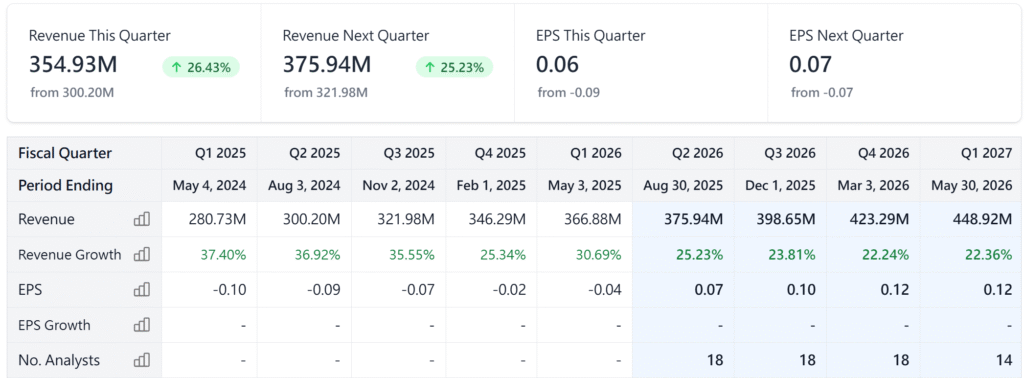Select the green 25.23% next quarter badge
This screenshot has width=1024, height=378.
(455, 67)
